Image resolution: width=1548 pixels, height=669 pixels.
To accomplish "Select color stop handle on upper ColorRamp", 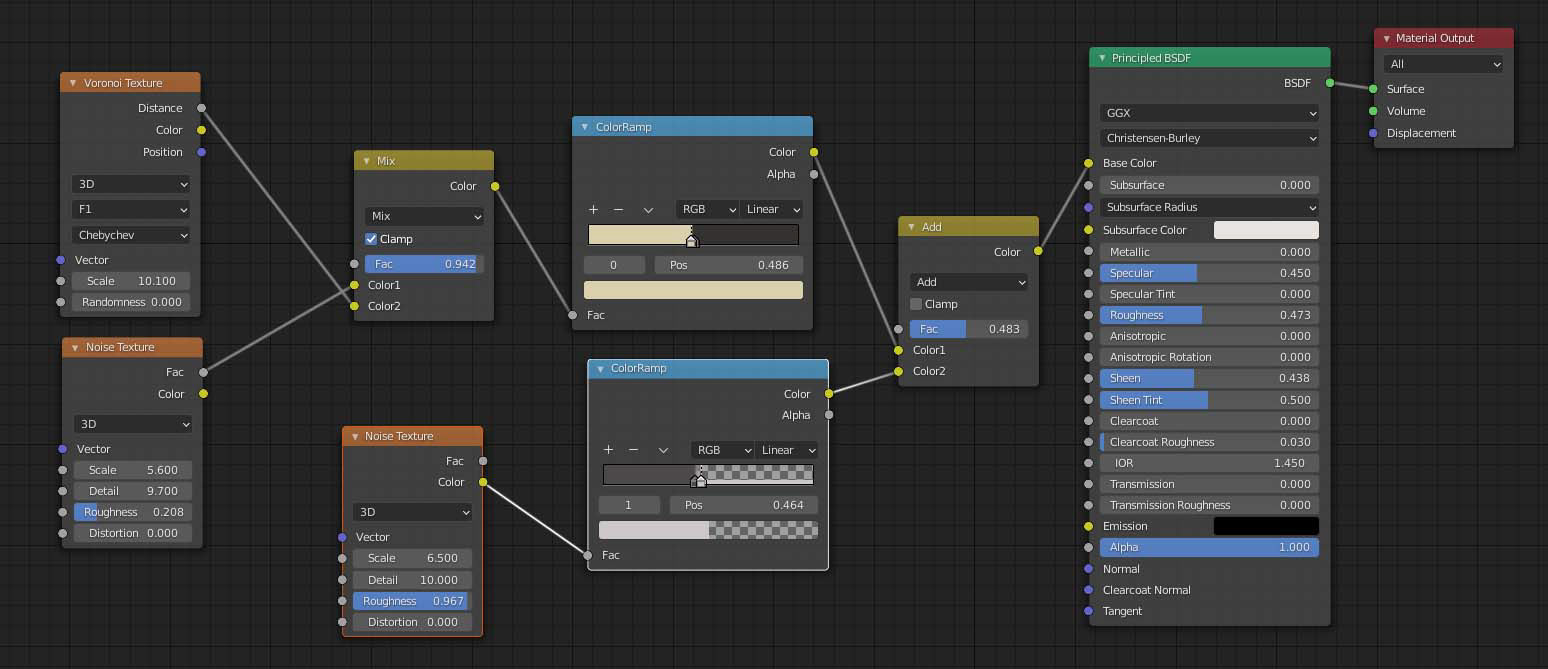I will (691, 240).
